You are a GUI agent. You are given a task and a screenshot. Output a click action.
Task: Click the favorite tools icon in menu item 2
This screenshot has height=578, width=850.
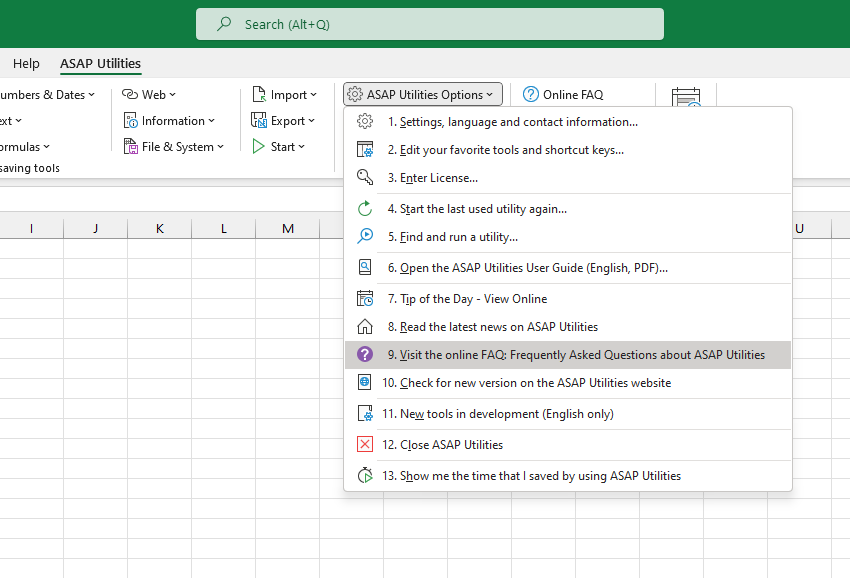pyautogui.click(x=365, y=149)
